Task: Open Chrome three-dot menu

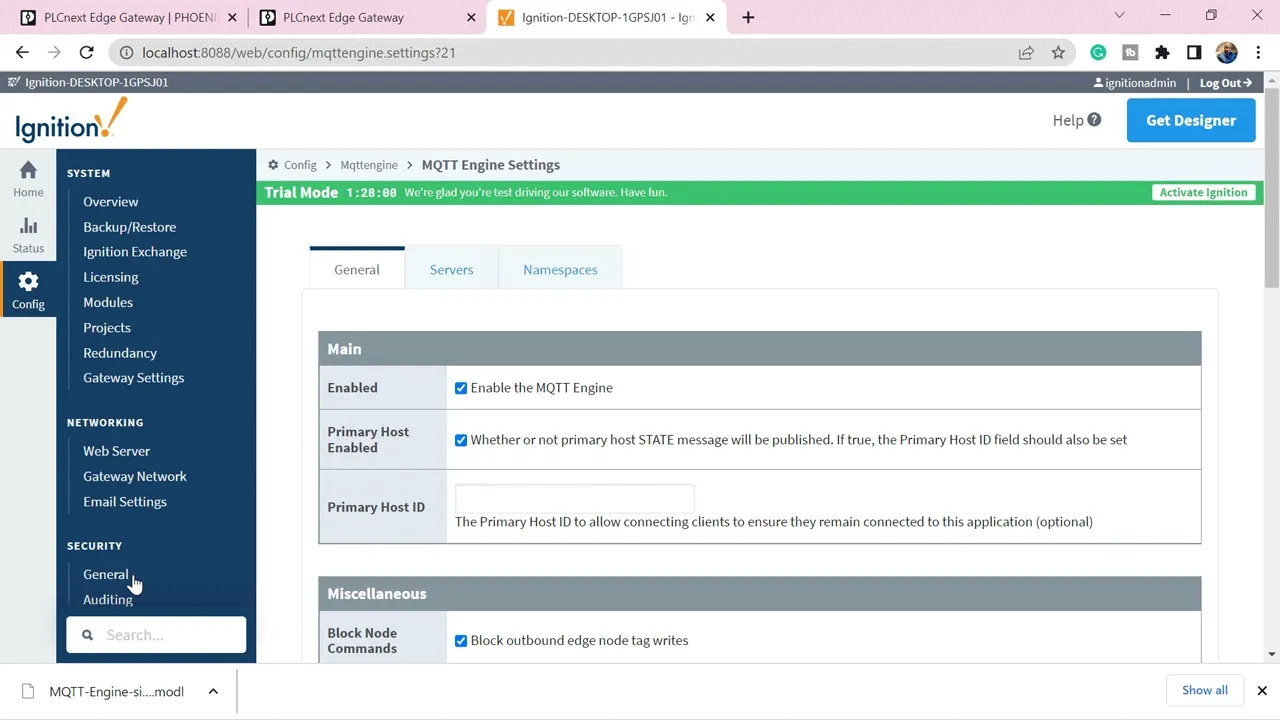Action: (x=1258, y=53)
